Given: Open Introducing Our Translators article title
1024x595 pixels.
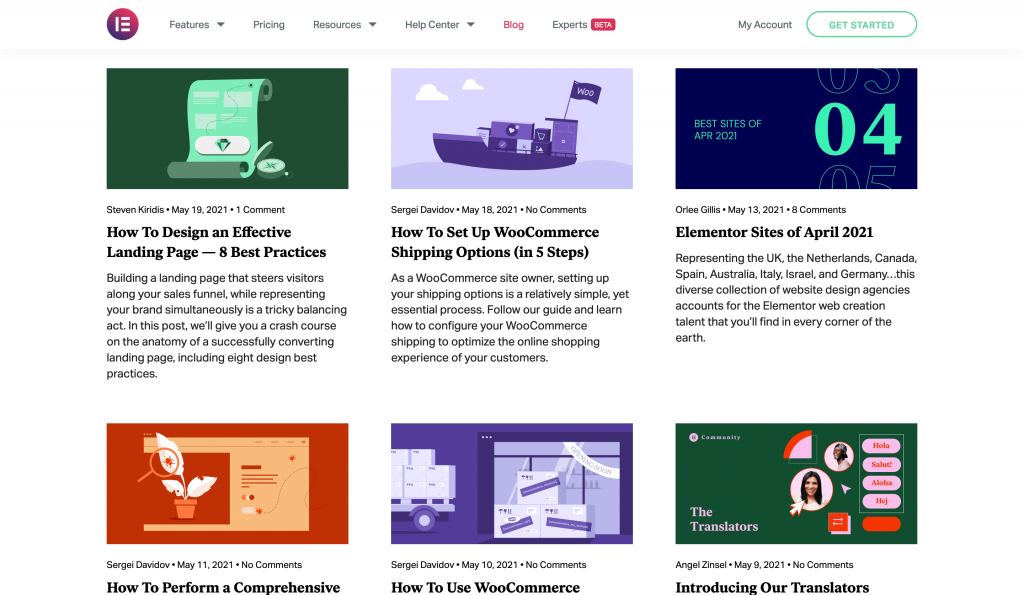Looking at the screenshot, I should coord(771,587).
